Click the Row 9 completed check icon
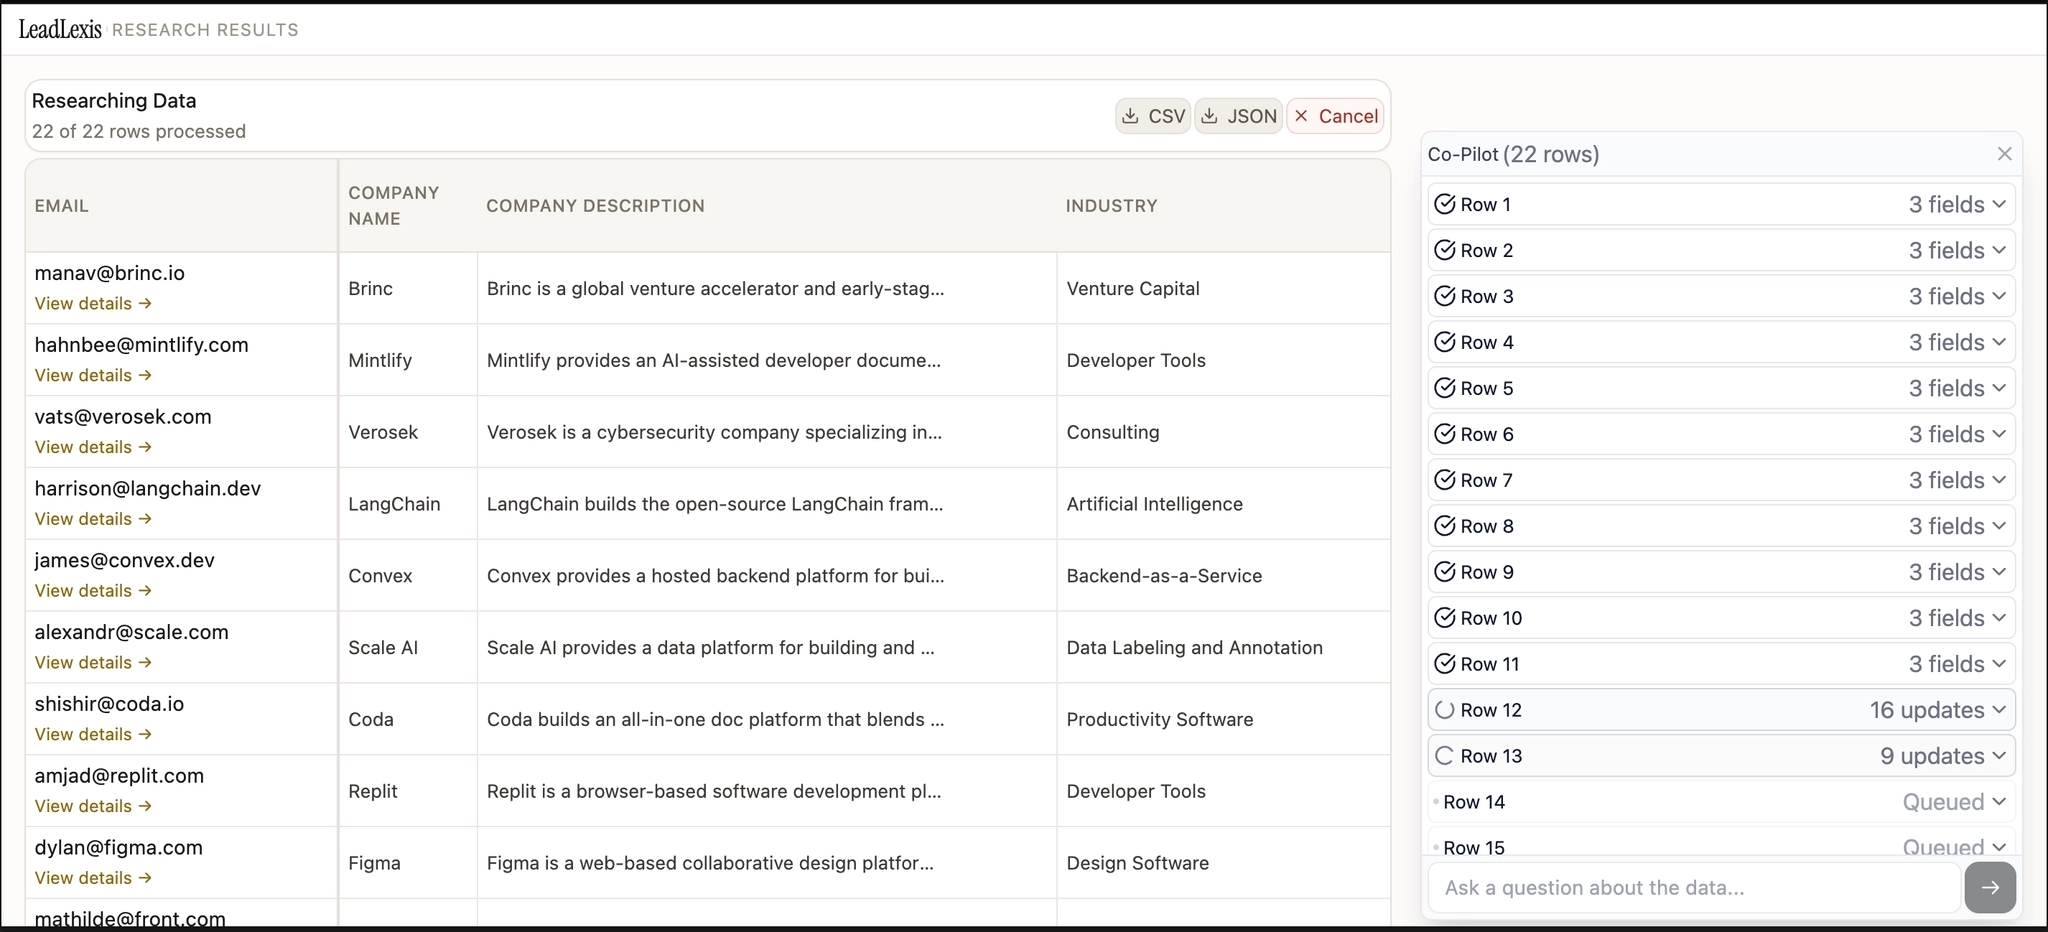Viewport: 2048px width, 932px height. pyautogui.click(x=1445, y=572)
